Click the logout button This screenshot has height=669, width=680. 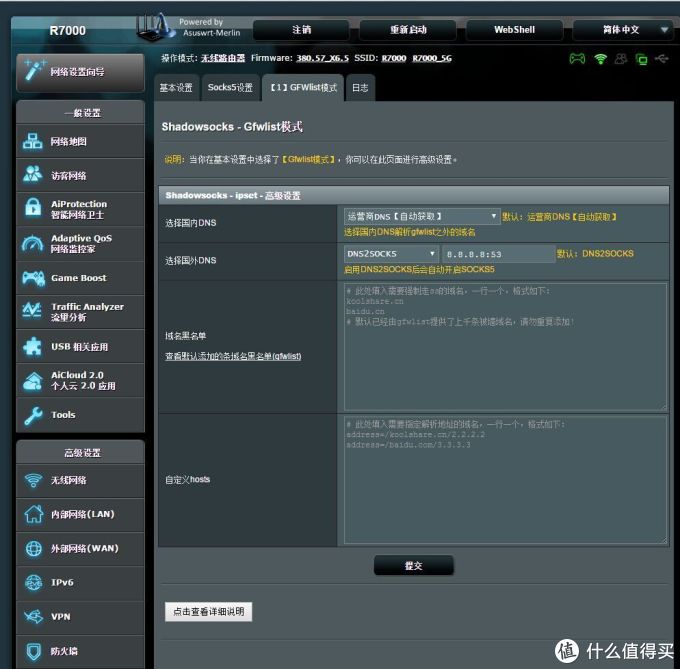tap(301, 29)
